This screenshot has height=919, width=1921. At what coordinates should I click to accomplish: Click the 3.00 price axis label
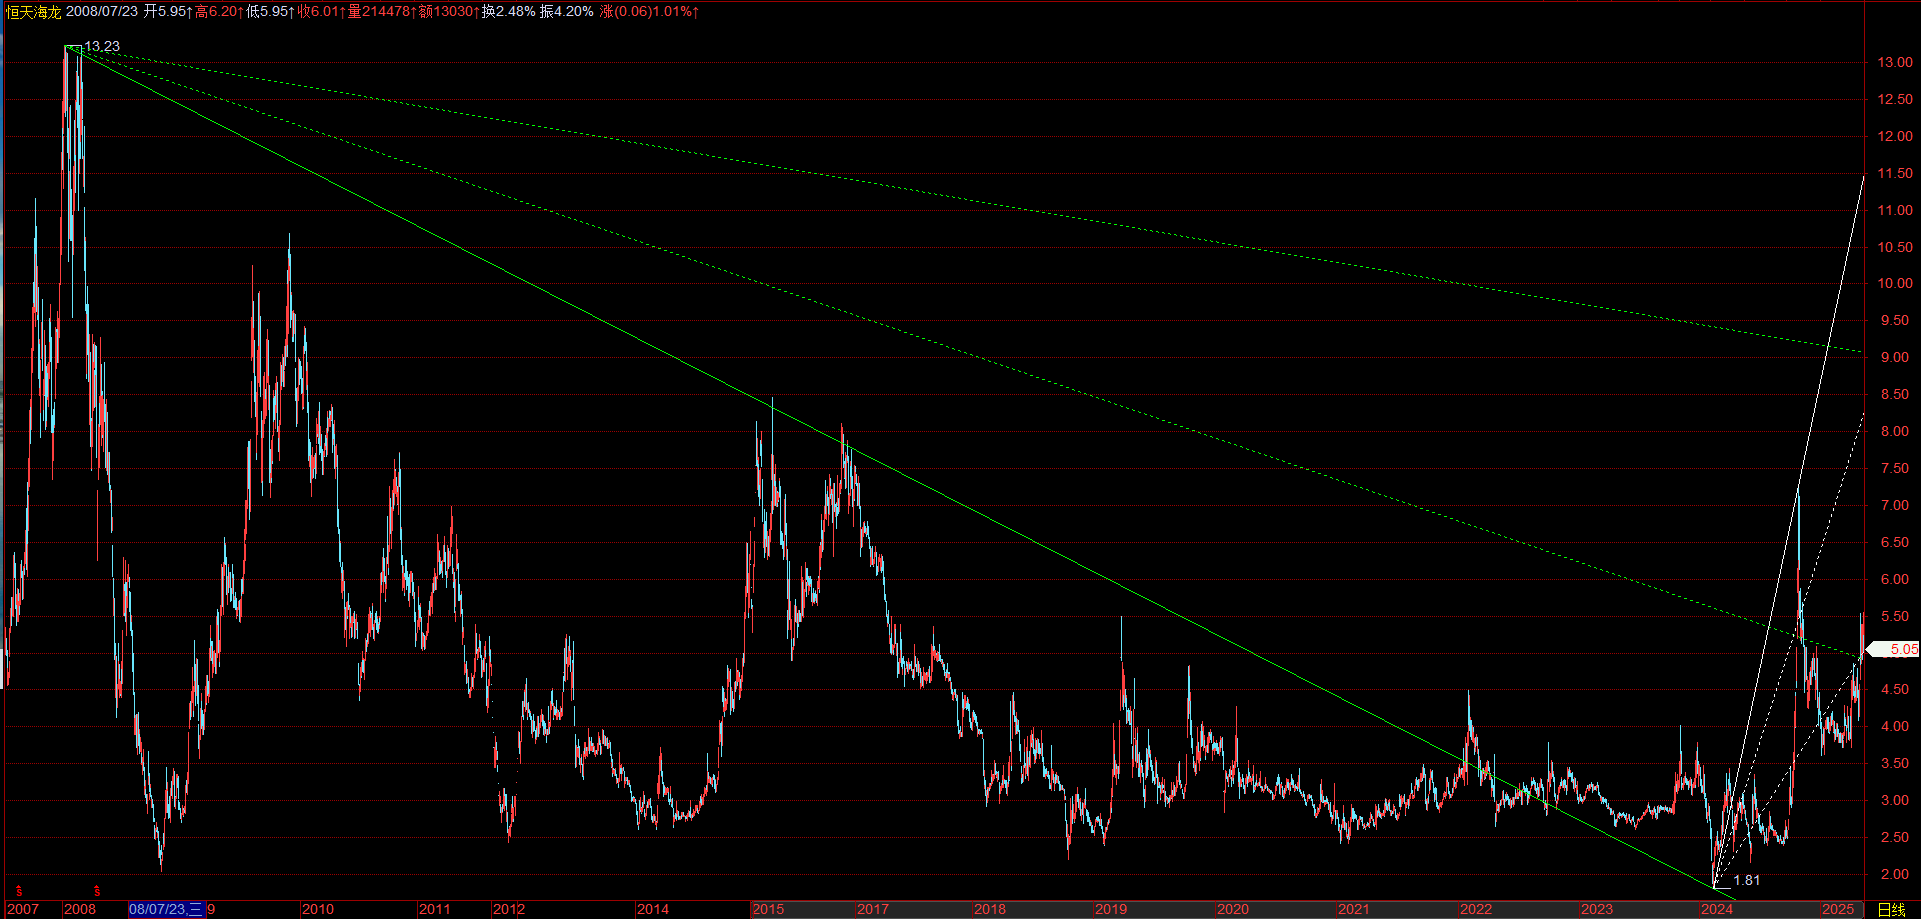1897,800
